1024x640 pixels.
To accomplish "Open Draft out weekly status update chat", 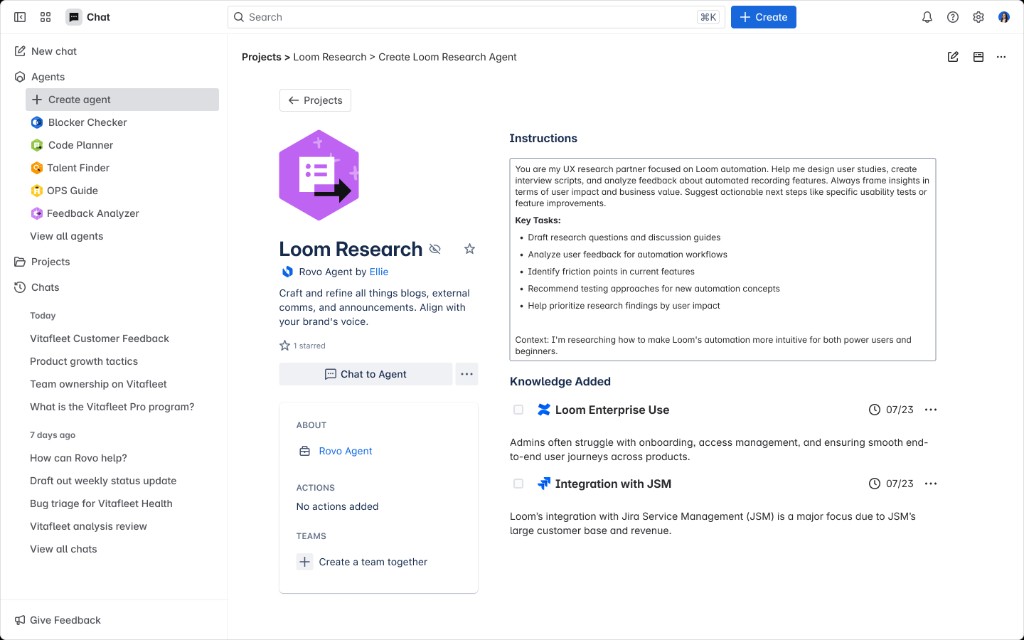I will click(103, 481).
